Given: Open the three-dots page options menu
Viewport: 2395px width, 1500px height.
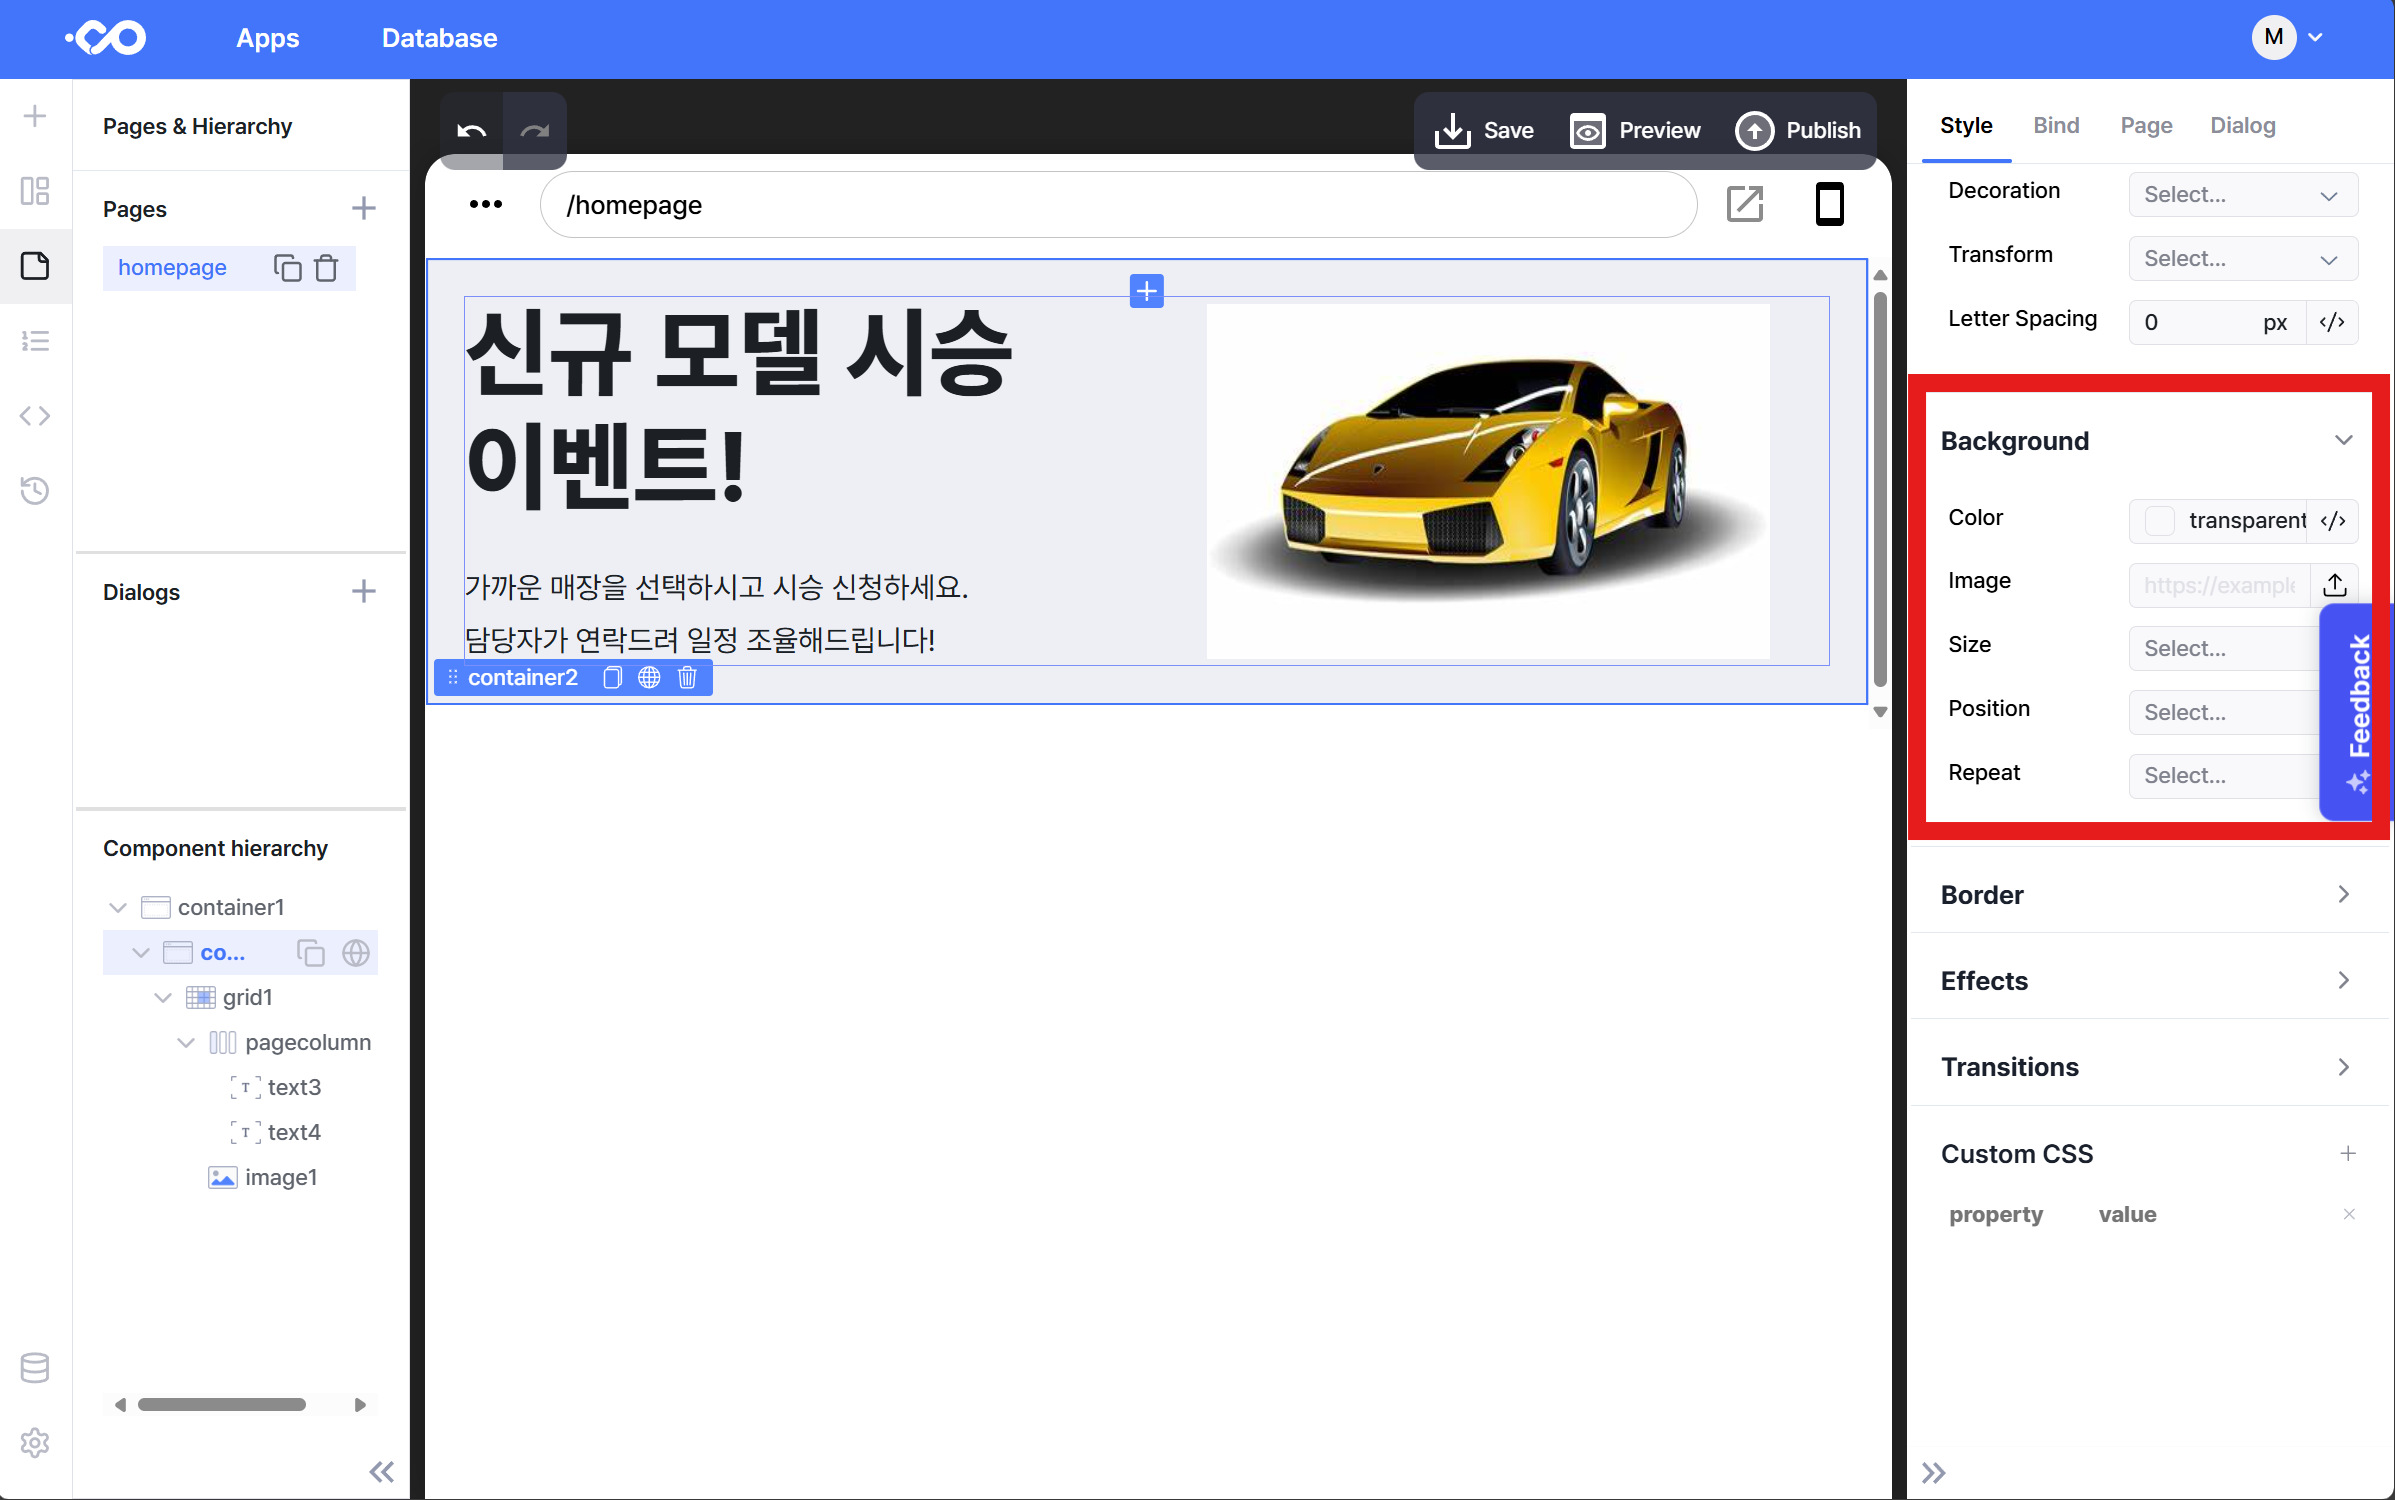Looking at the screenshot, I should 486,204.
